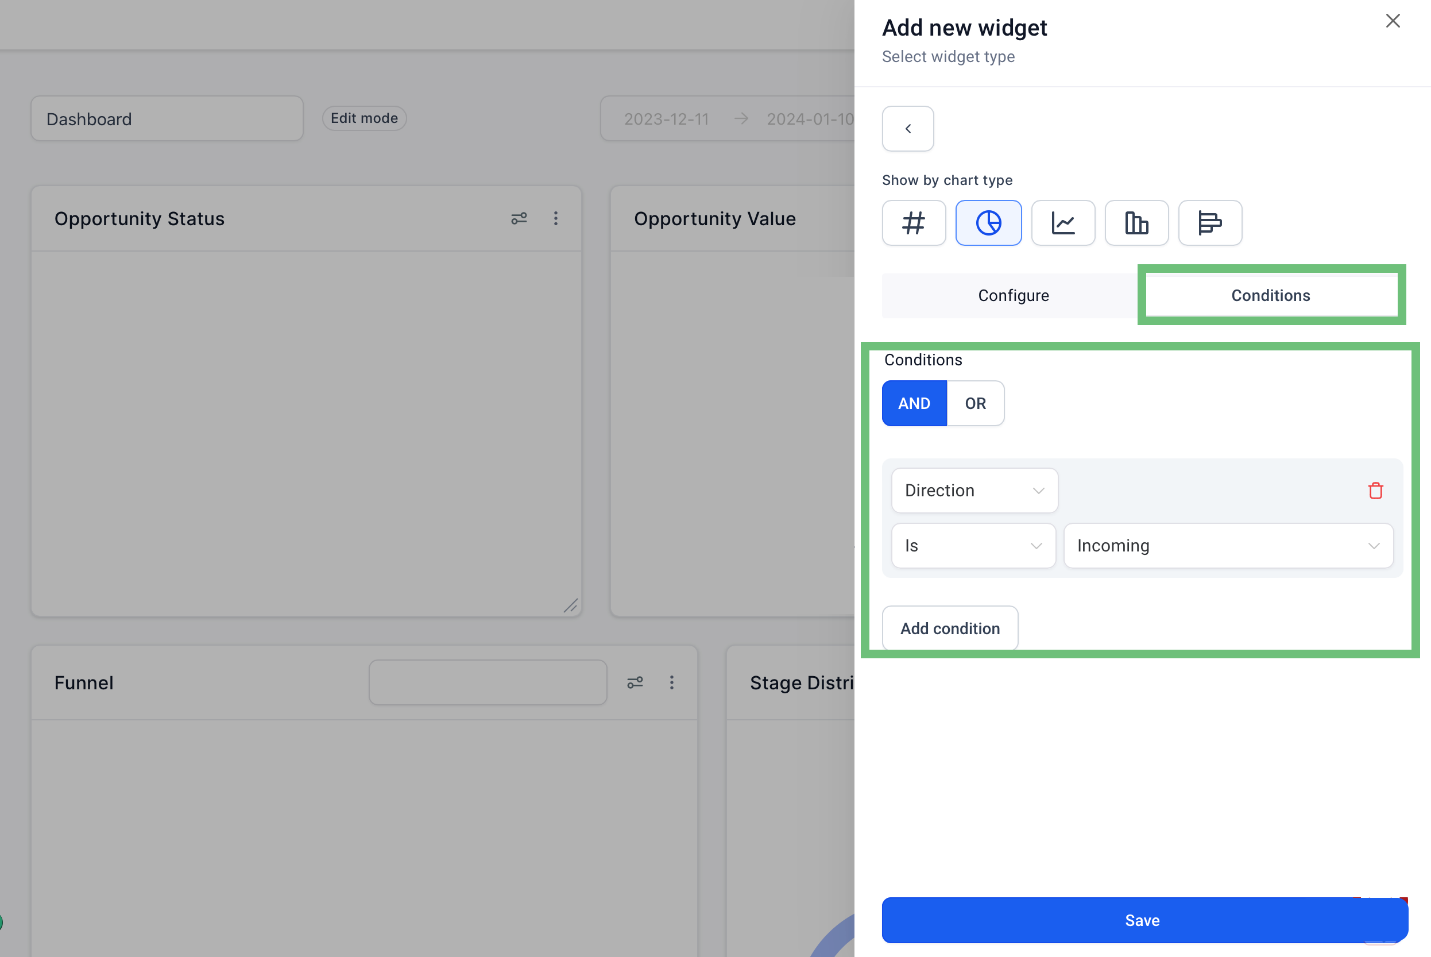Select the AND condition operator
The width and height of the screenshot is (1431, 957).
click(x=914, y=403)
